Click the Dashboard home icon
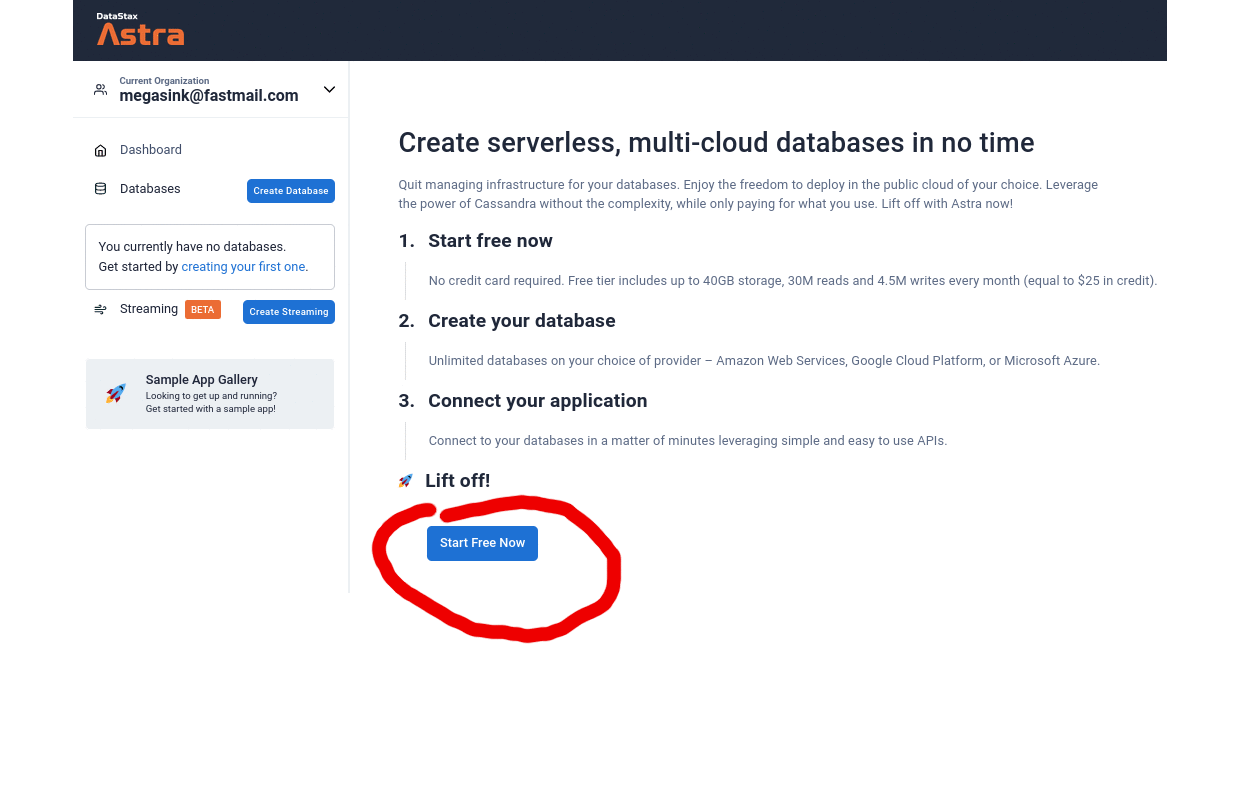 (x=100, y=150)
